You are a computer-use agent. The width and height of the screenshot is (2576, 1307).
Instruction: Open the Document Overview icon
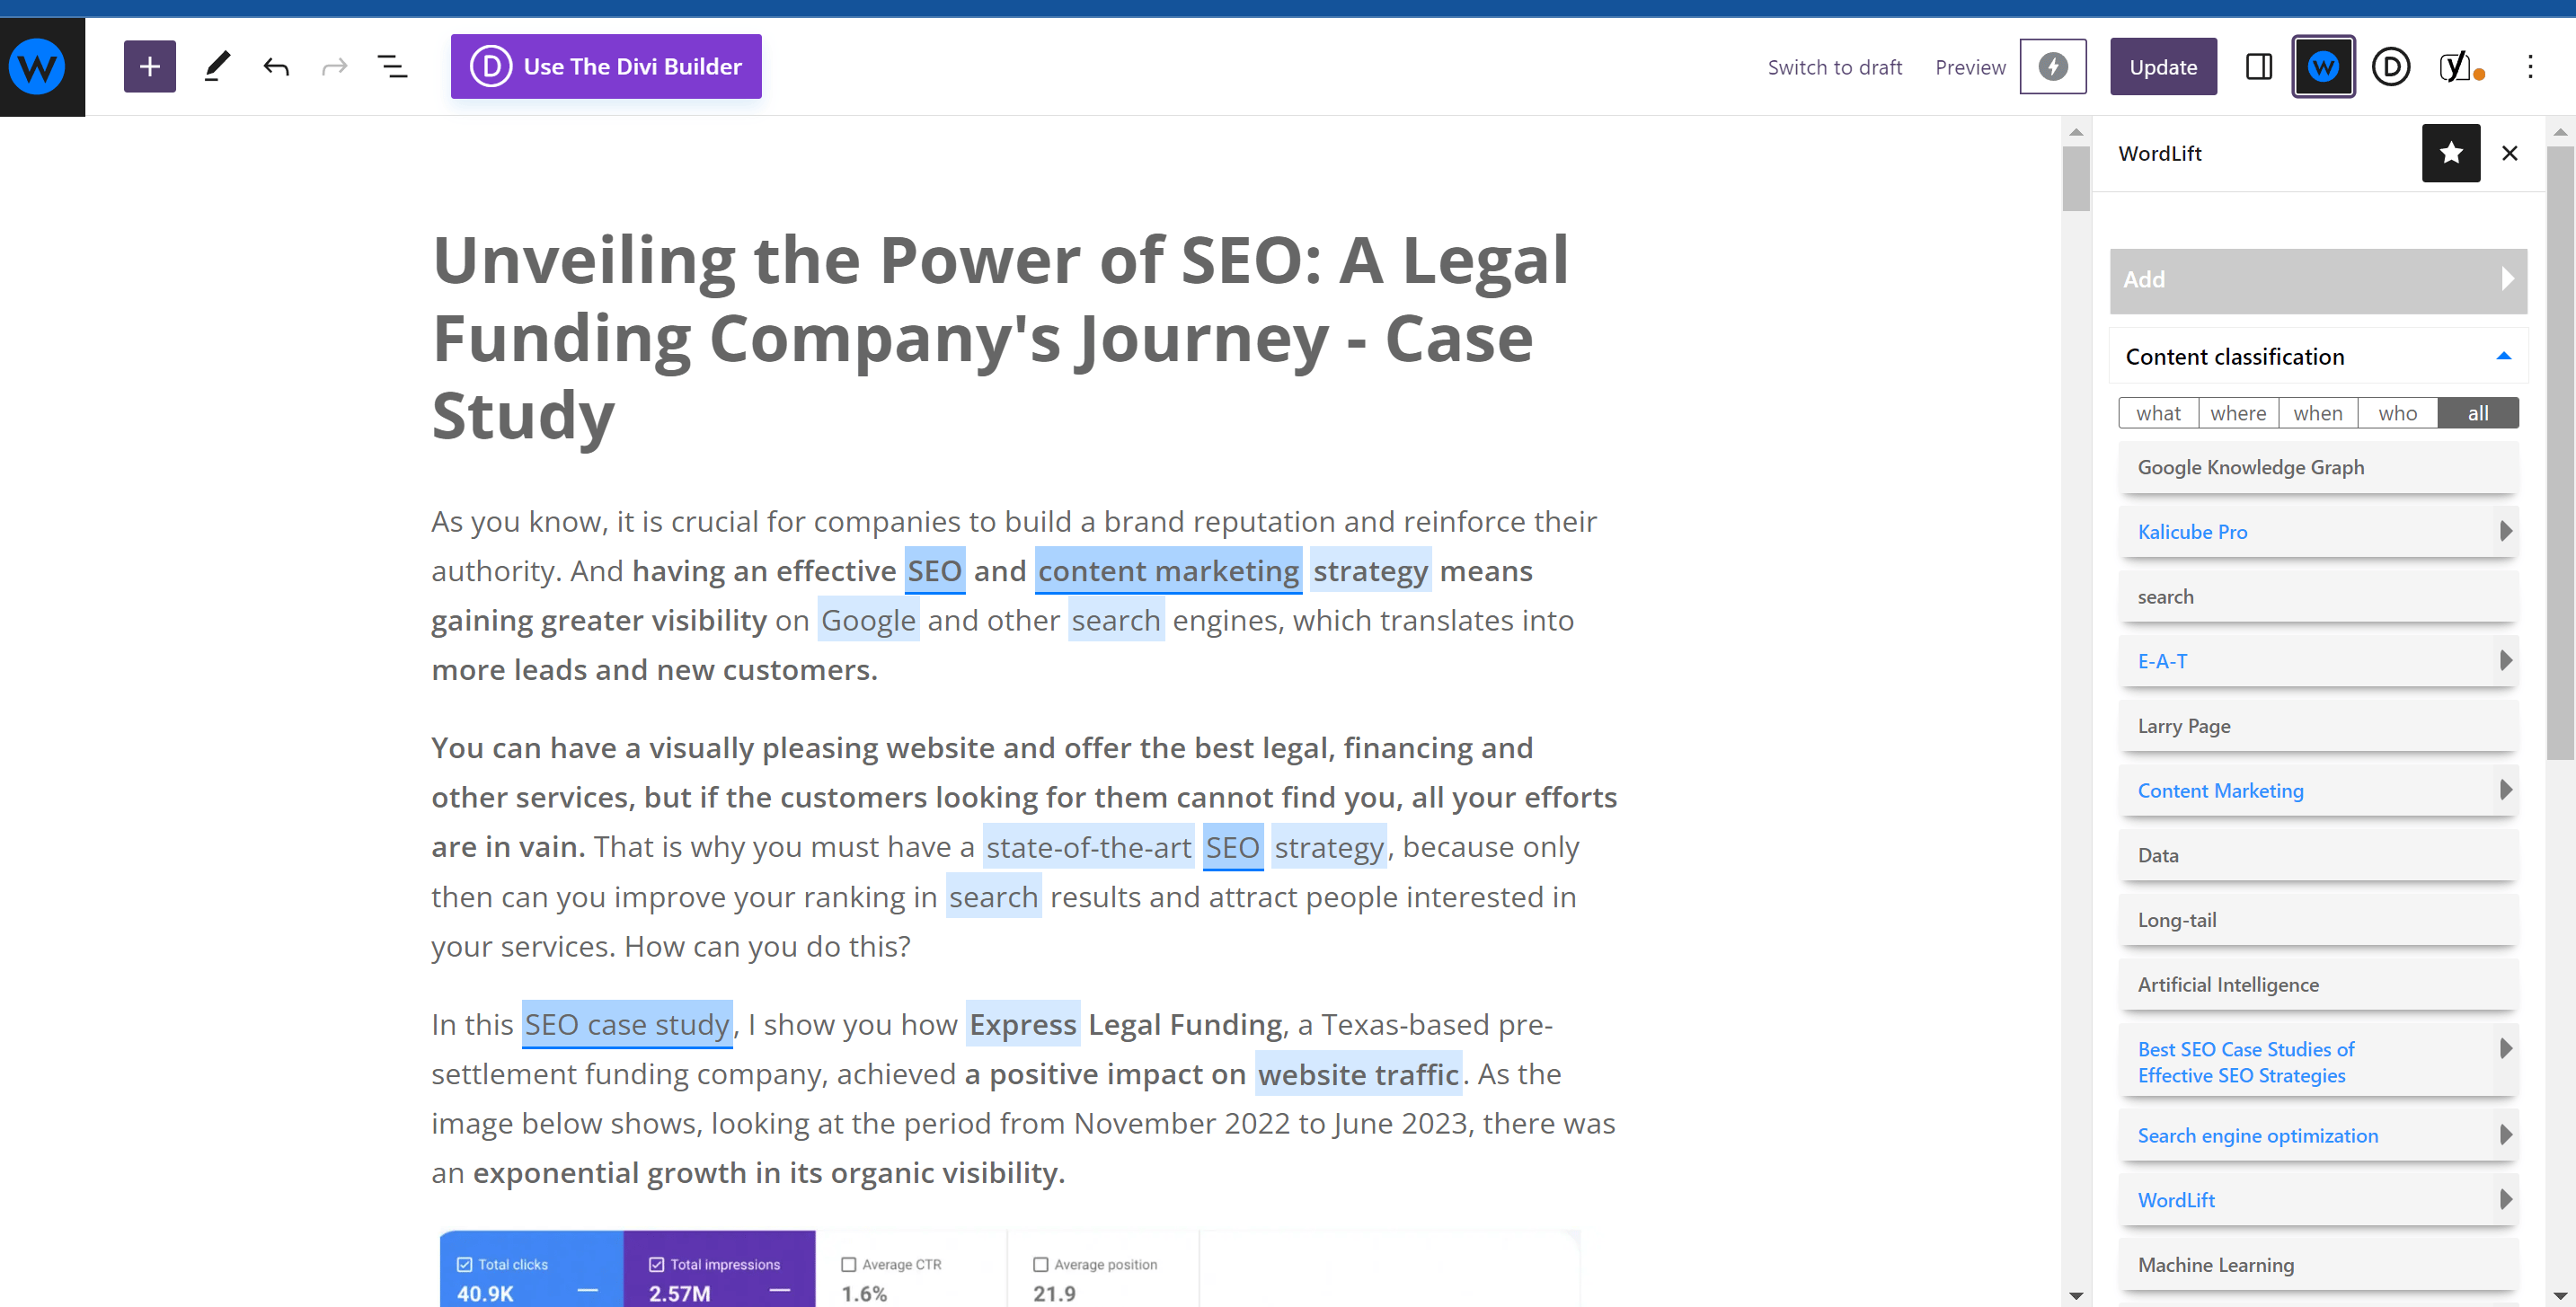pos(392,66)
